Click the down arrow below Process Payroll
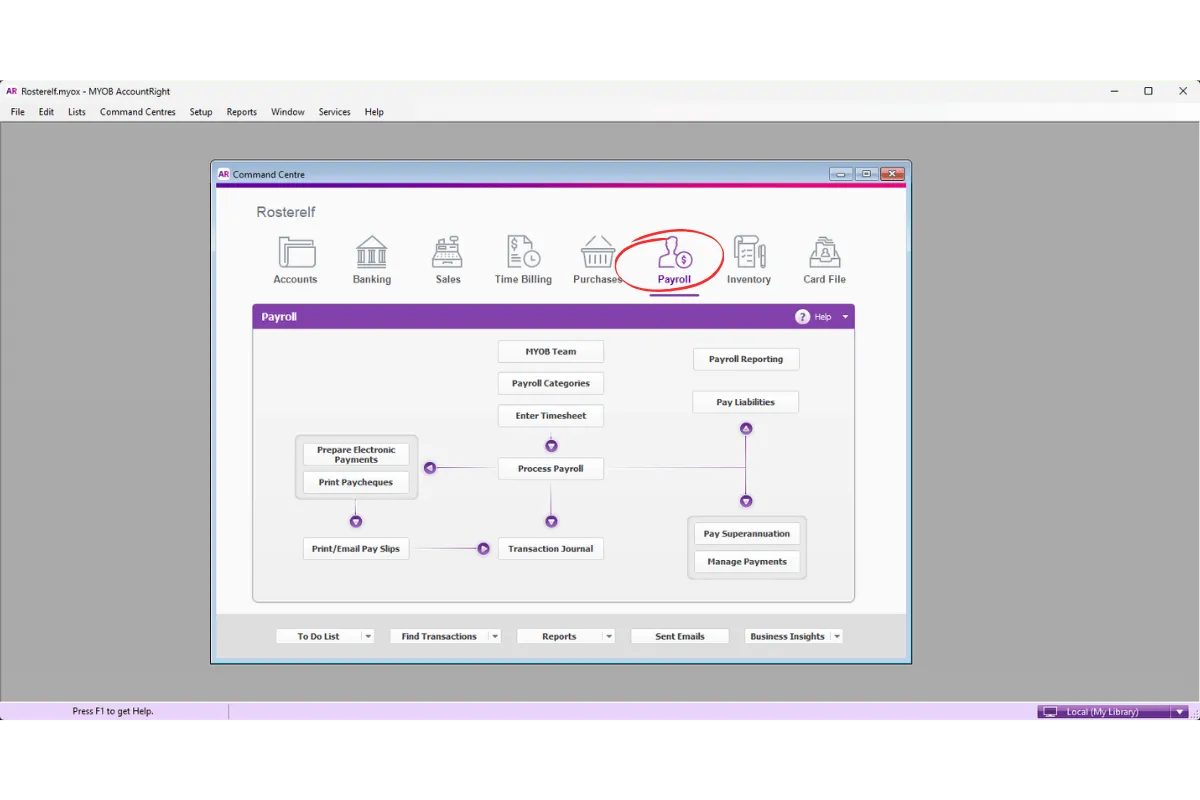Viewport: 1200px width, 800px height. click(x=551, y=522)
